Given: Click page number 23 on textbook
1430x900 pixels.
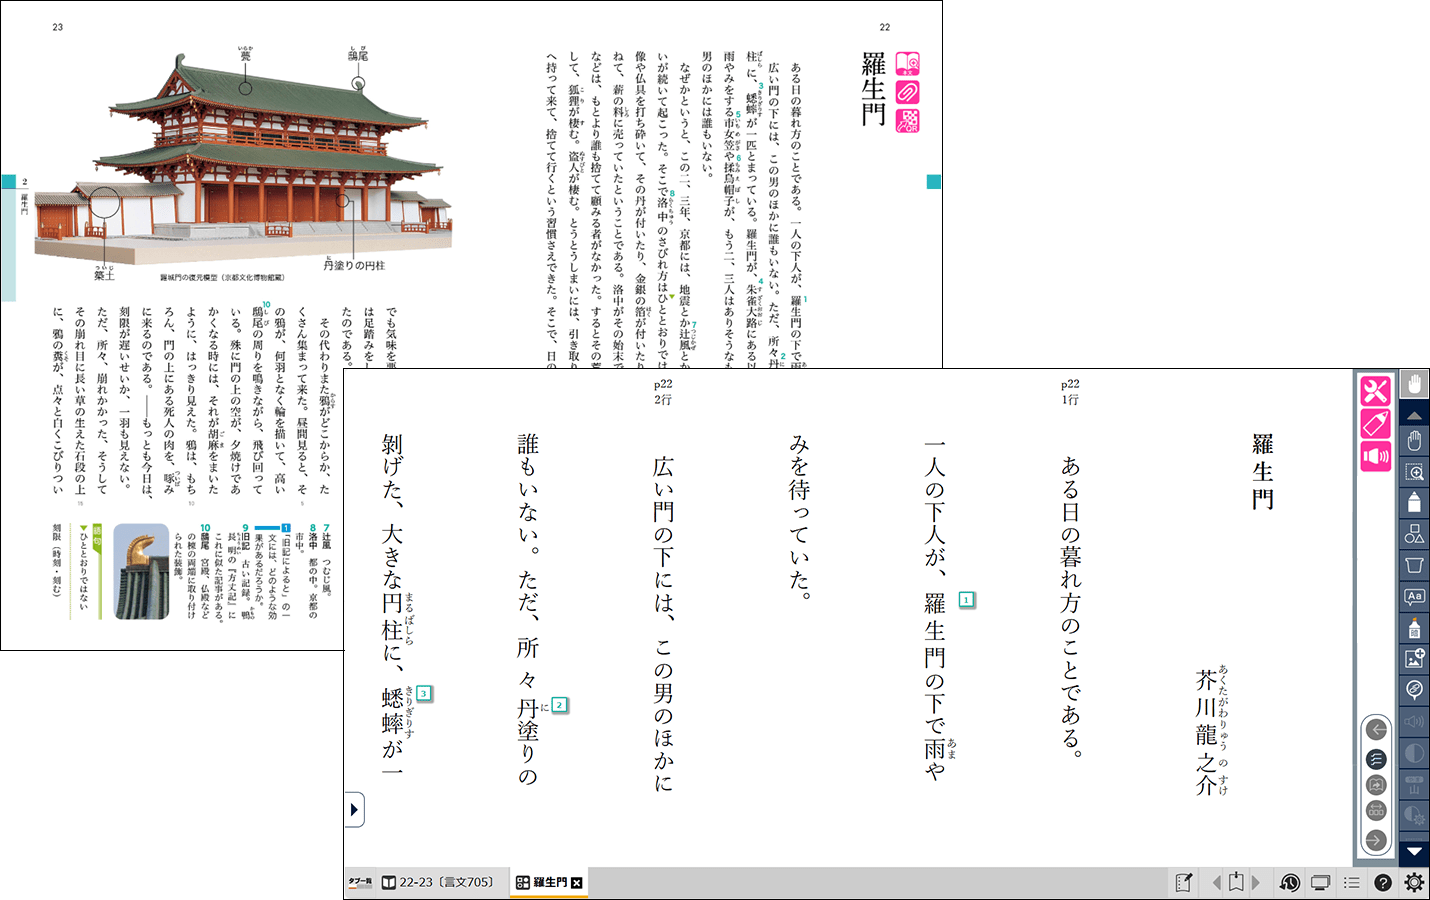Looking at the screenshot, I should pyautogui.click(x=58, y=27).
